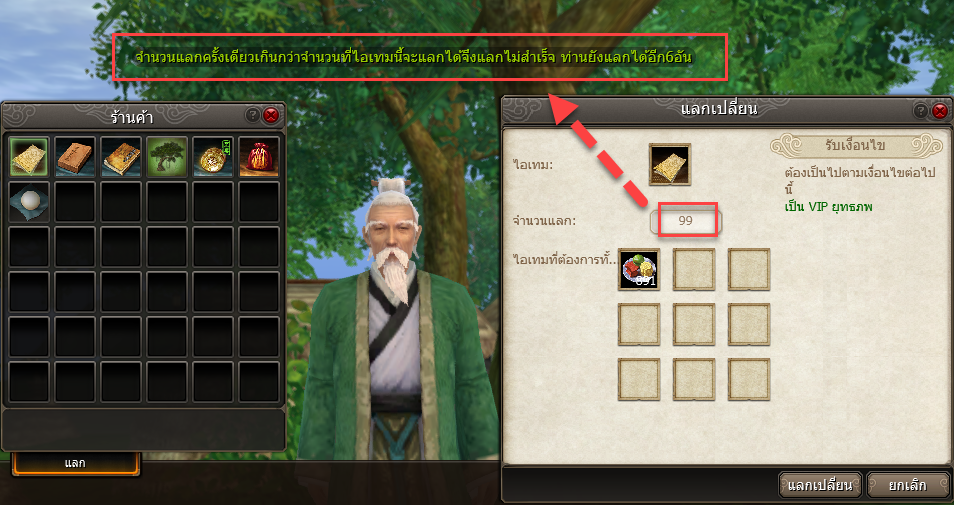Select the orange book item in shop

[75, 156]
